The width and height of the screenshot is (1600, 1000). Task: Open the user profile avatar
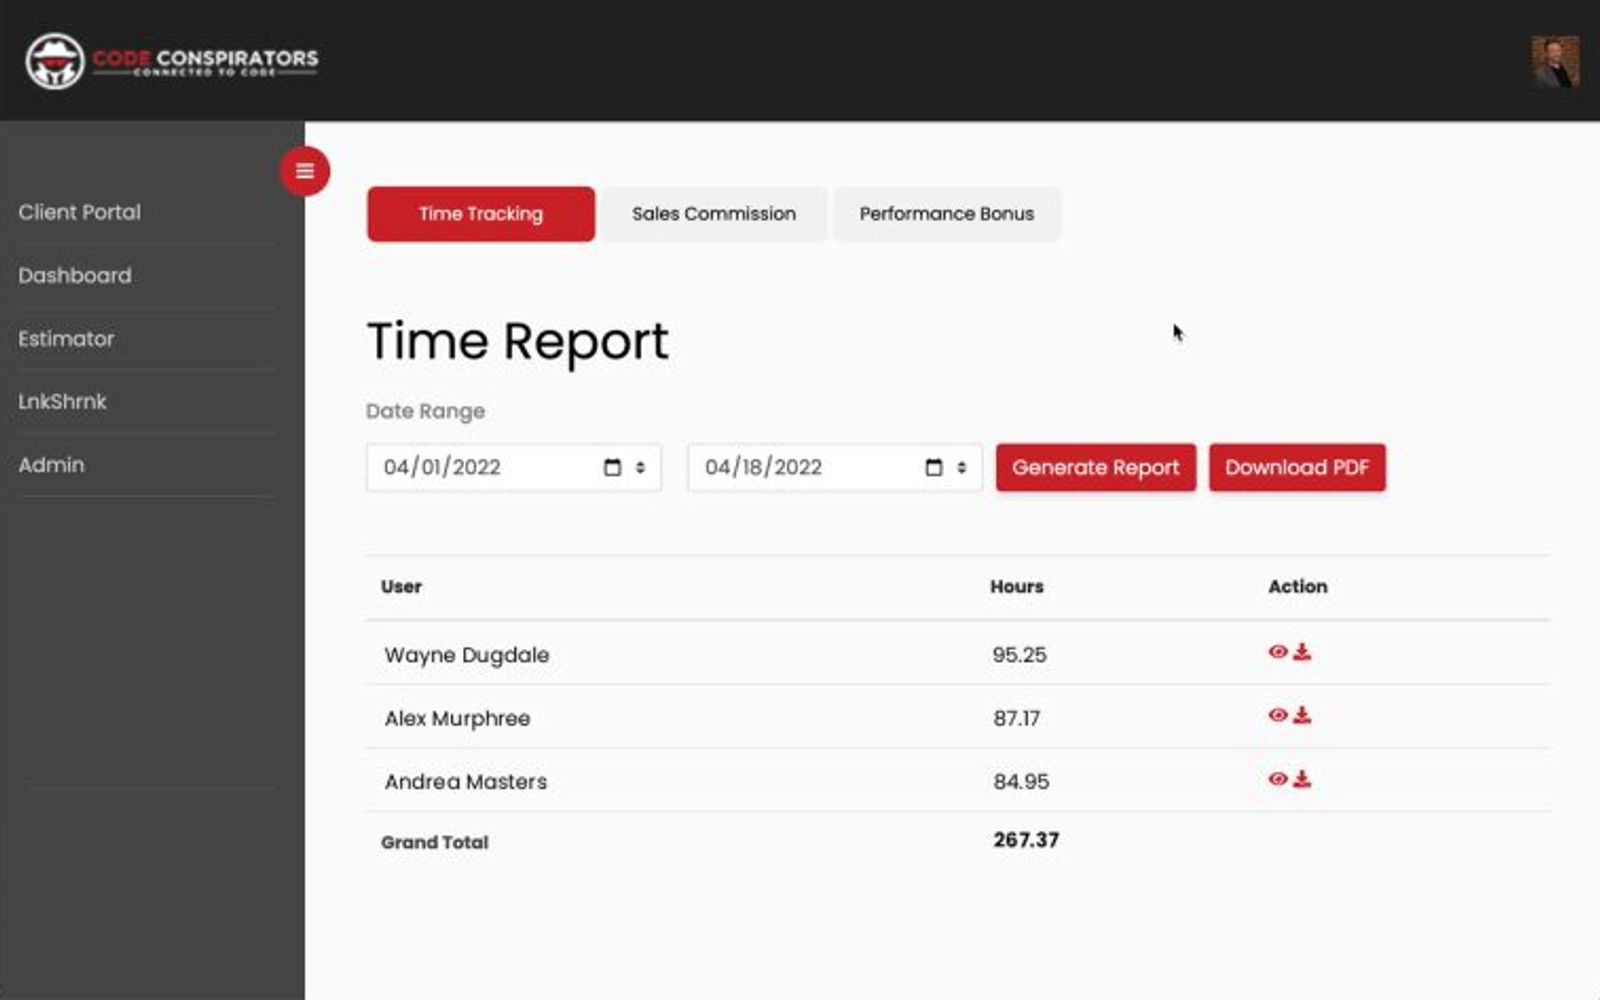tap(1555, 61)
